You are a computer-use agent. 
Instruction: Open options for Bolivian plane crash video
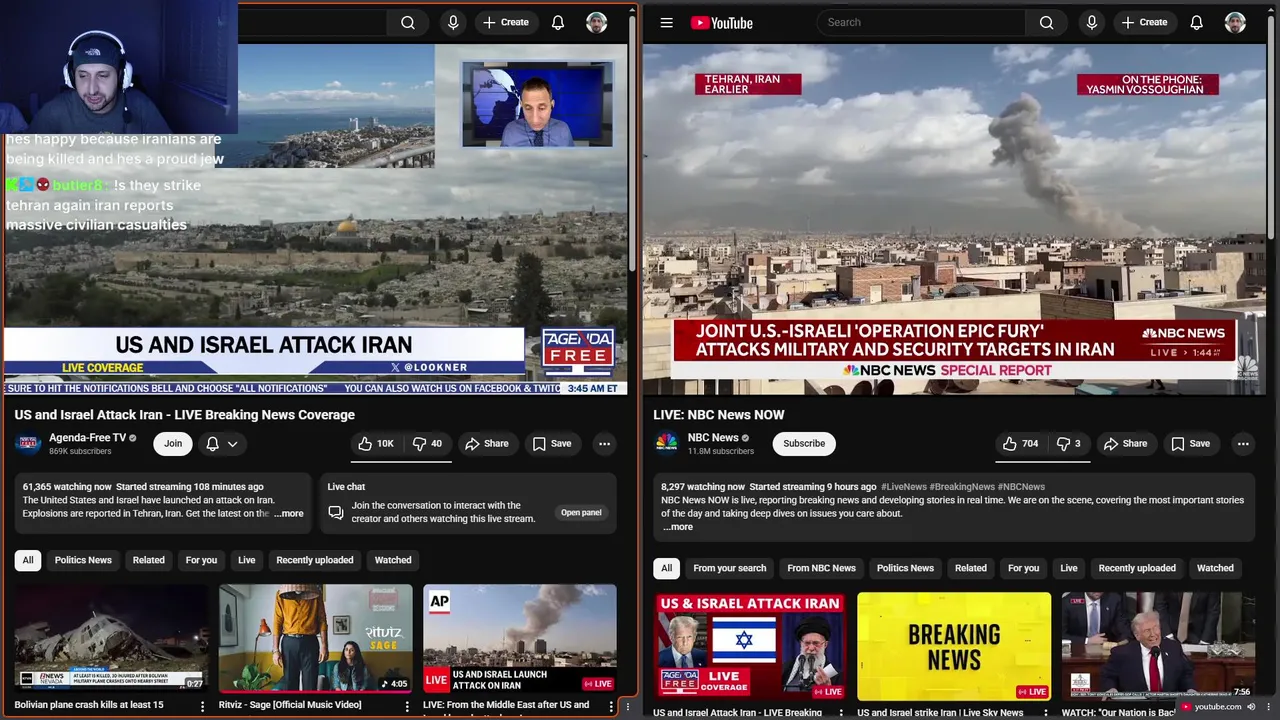[x=202, y=706]
